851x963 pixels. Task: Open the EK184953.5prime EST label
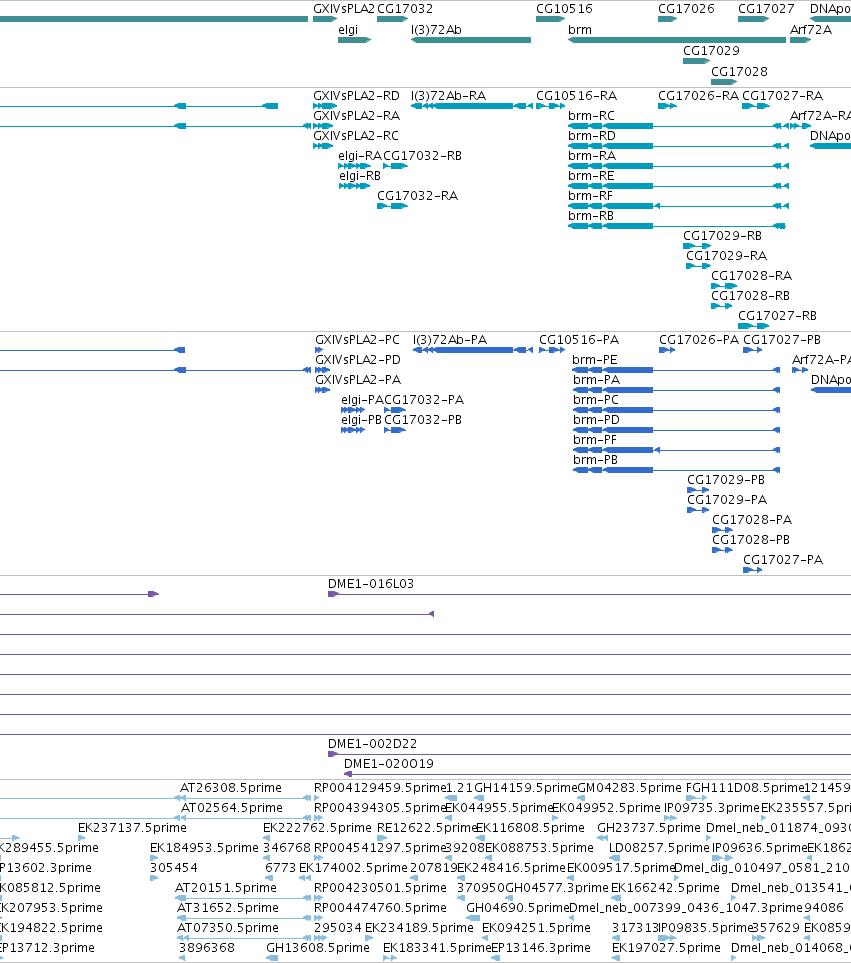pos(204,848)
